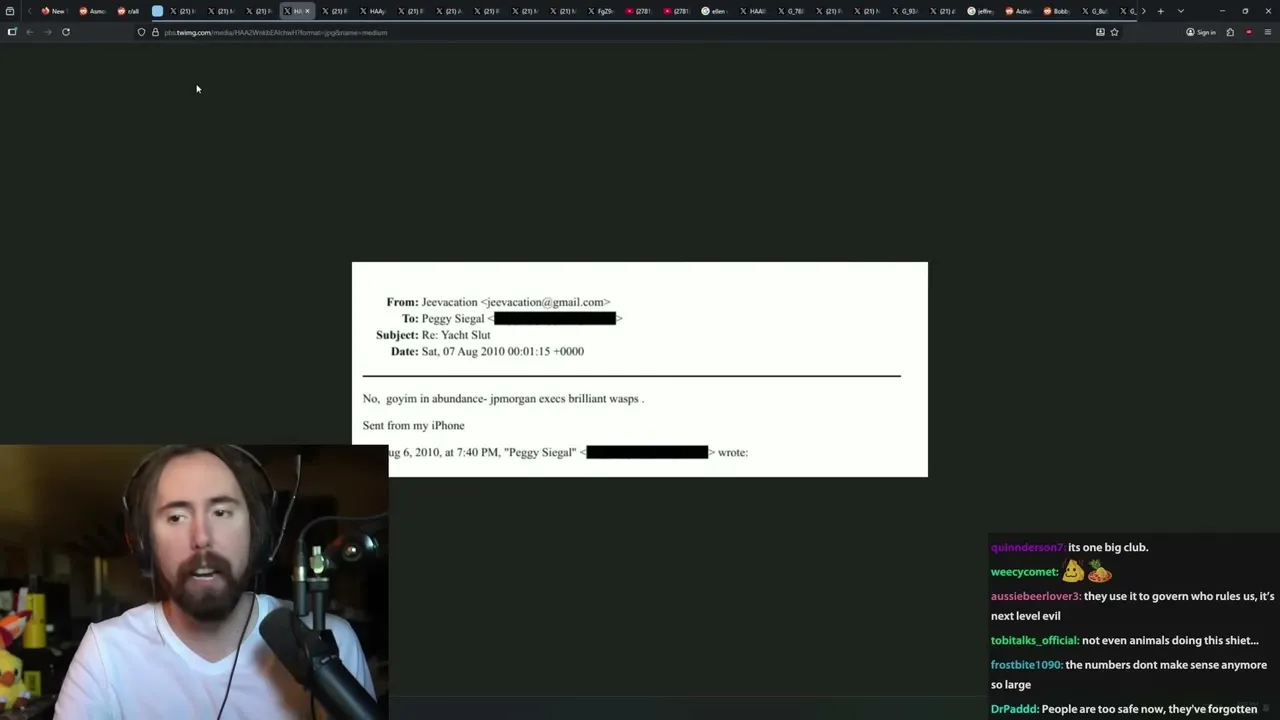
Task: Click the Sign in account button
Action: coord(1201,32)
